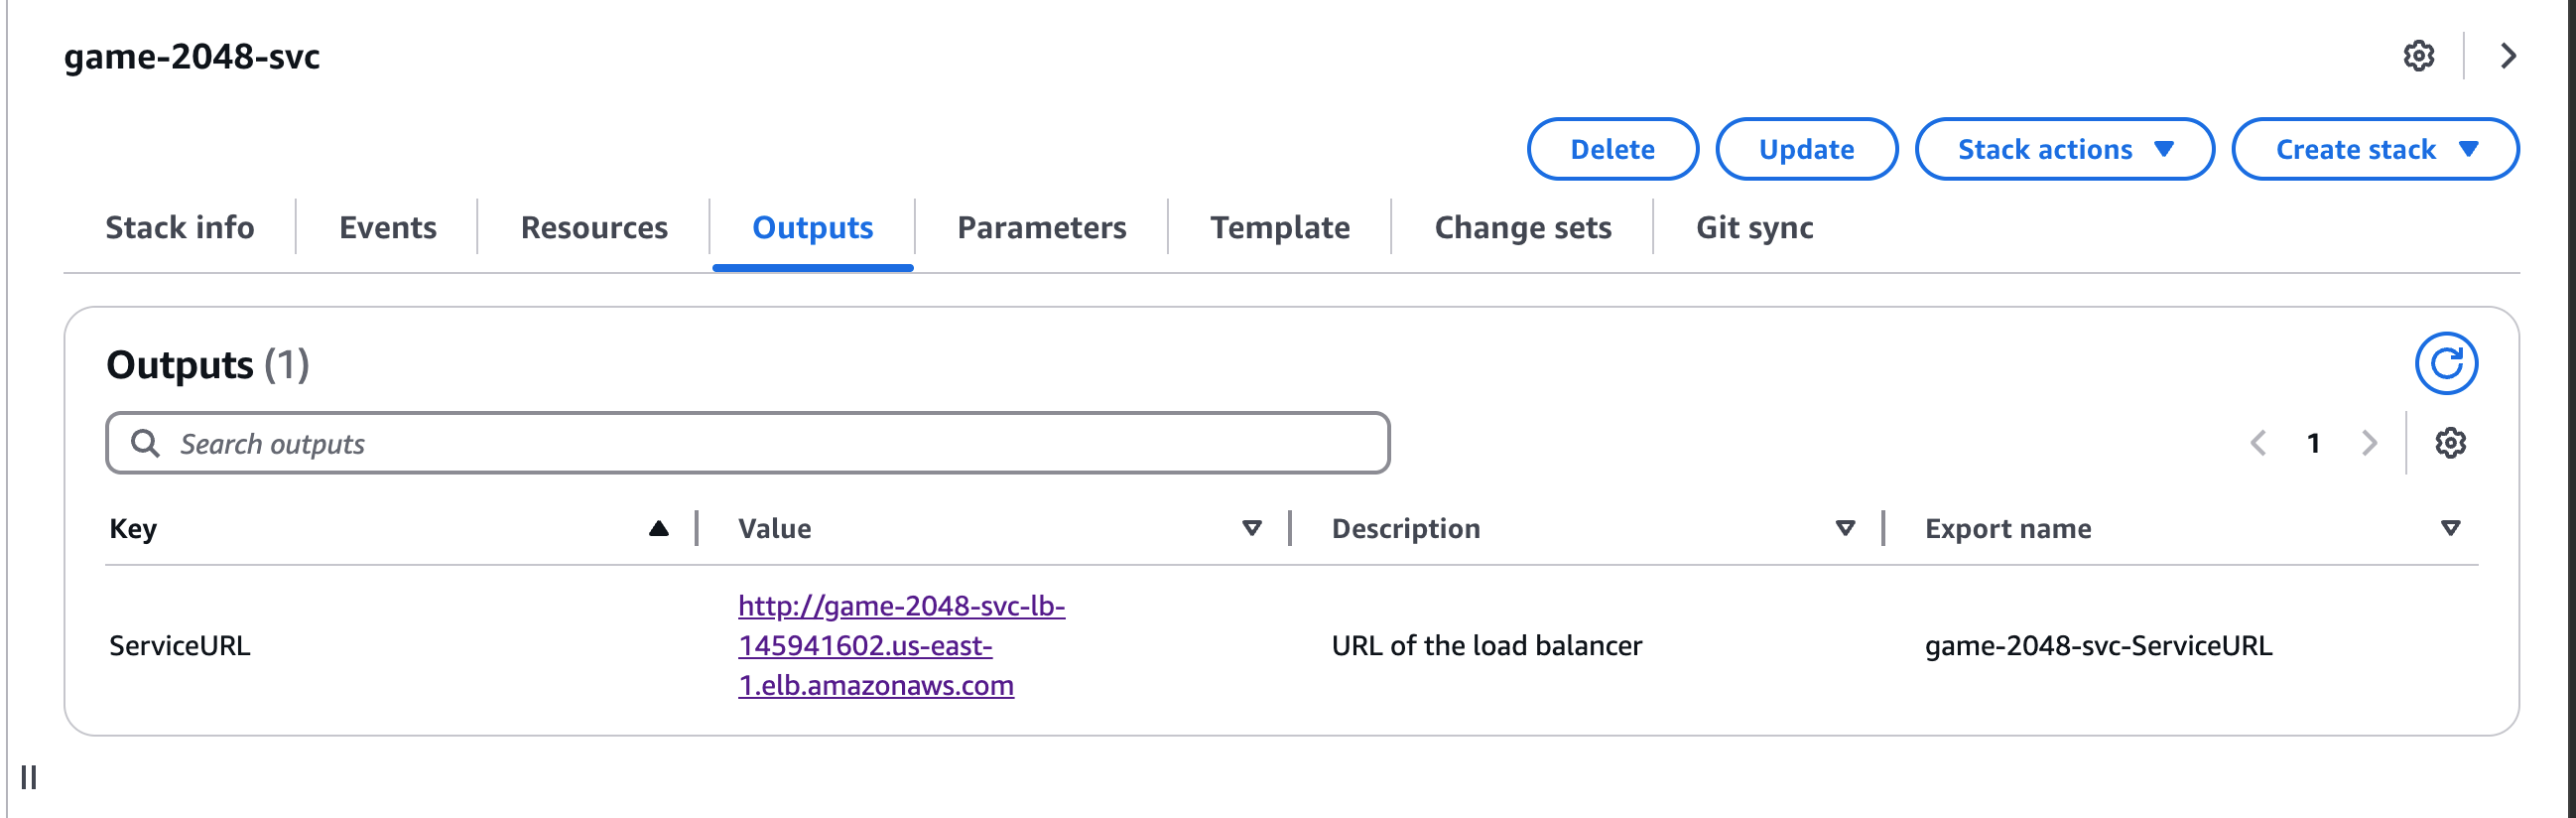Sort by Key column ascending arrow
This screenshot has width=2576, height=818.
[x=658, y=528]
